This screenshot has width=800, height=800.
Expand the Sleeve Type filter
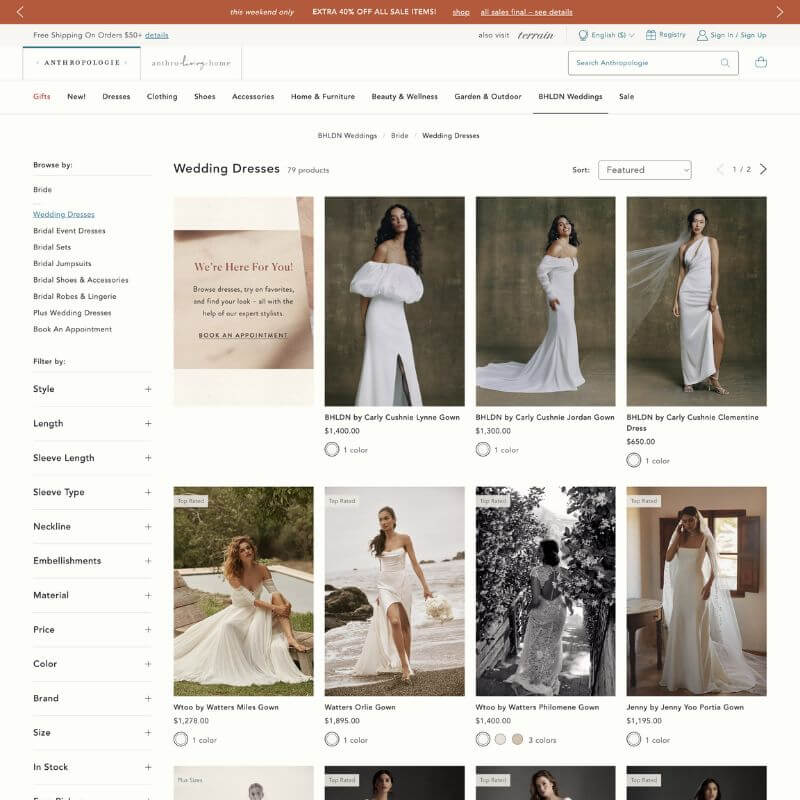[92, 492]
